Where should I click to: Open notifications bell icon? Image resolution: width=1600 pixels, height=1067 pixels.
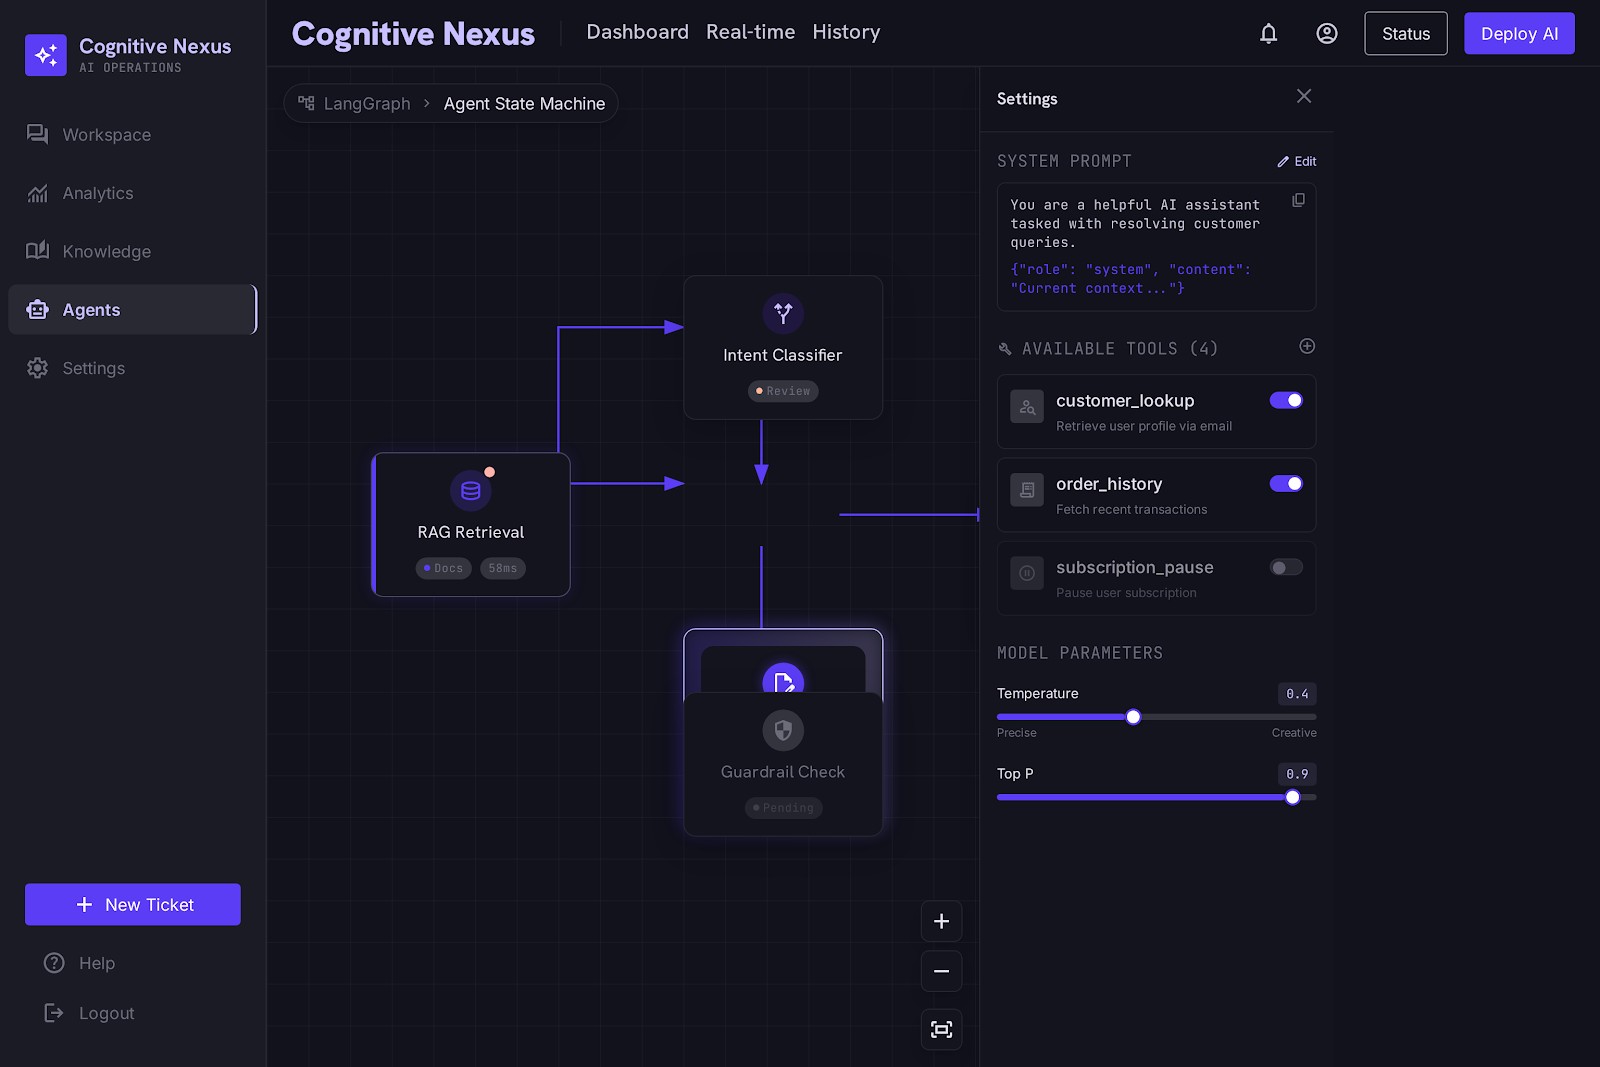click(x=1268, y=34)
